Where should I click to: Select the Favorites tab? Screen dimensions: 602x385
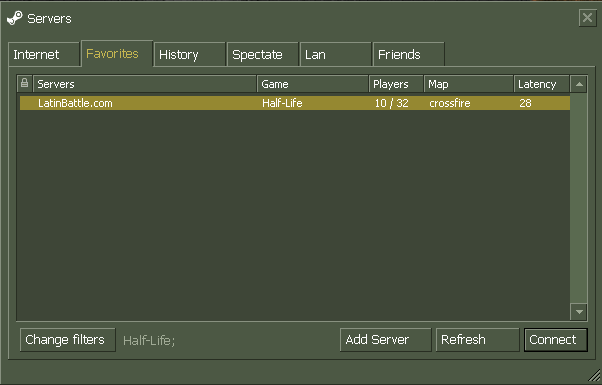coord(117,53)
